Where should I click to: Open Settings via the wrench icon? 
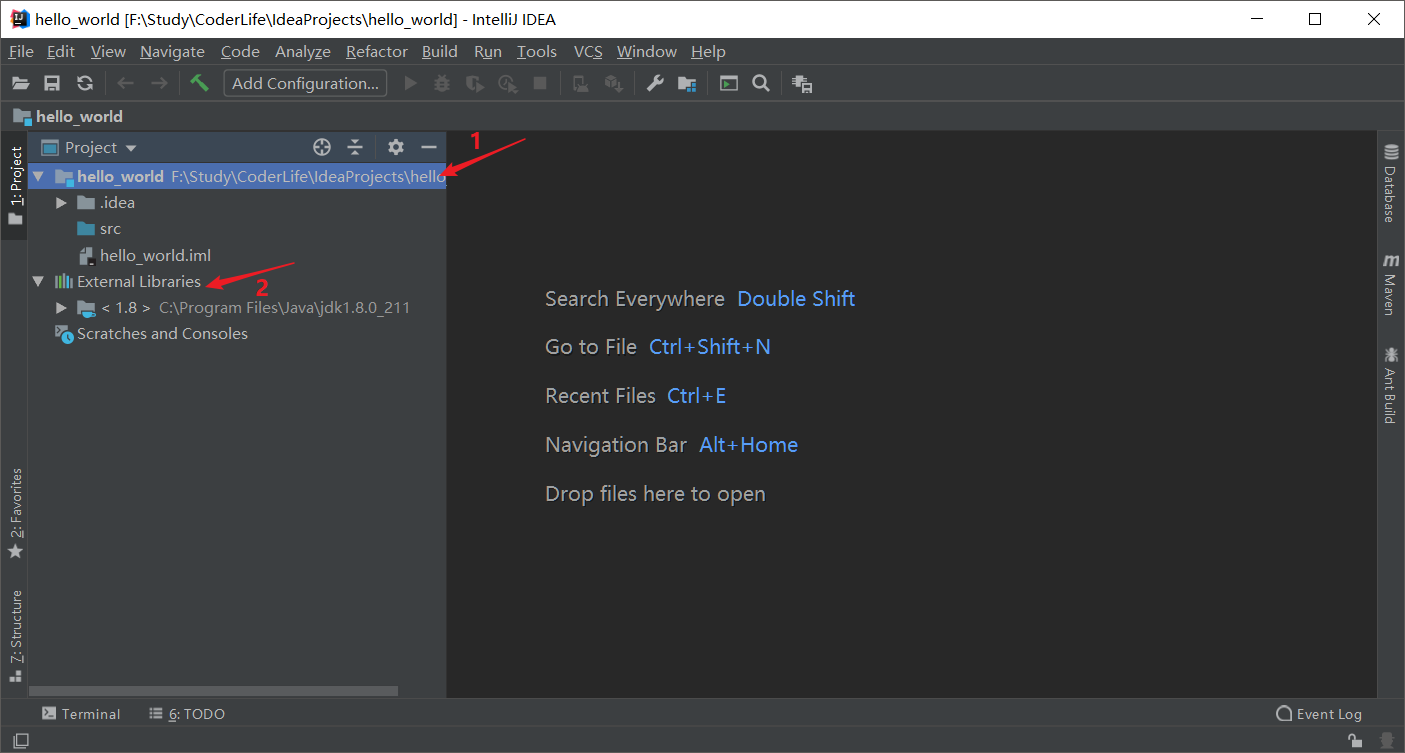click(654, 84)
